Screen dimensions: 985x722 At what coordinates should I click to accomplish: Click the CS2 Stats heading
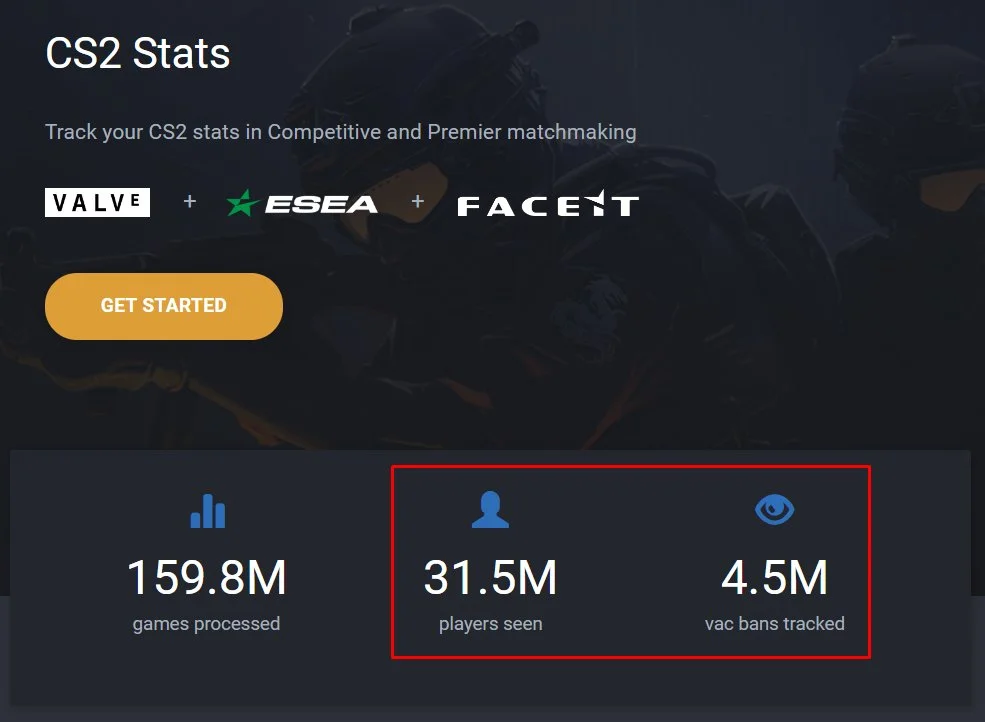138,53
